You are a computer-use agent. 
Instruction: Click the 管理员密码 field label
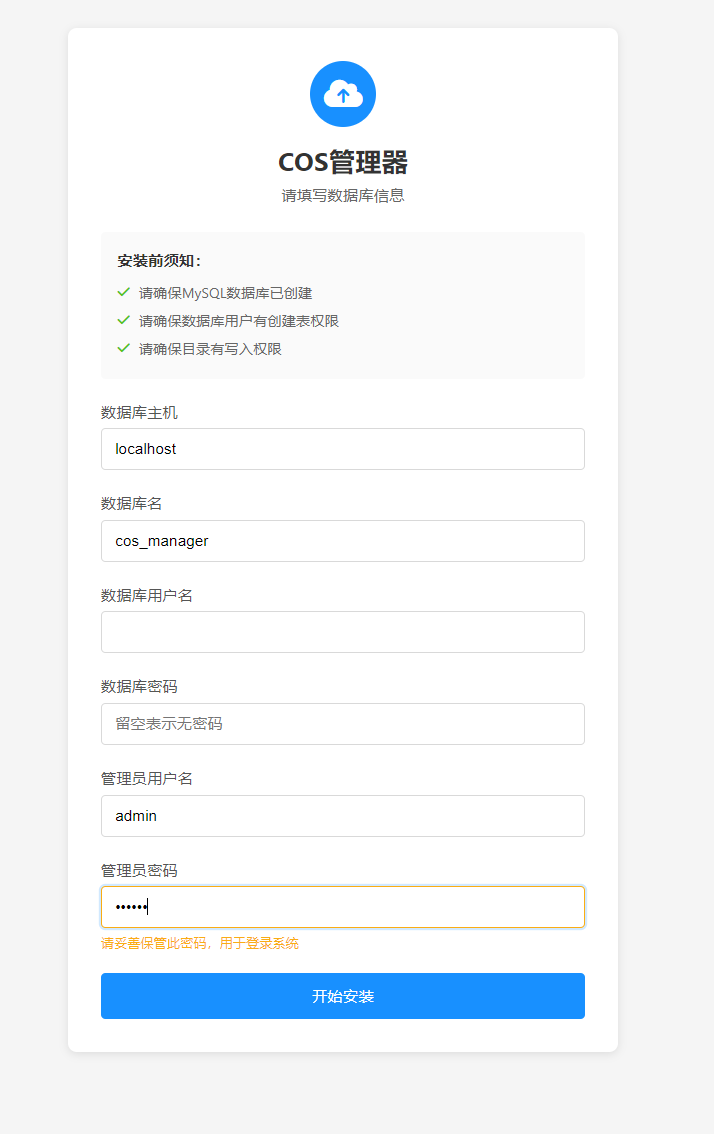[x=139, y=870]
